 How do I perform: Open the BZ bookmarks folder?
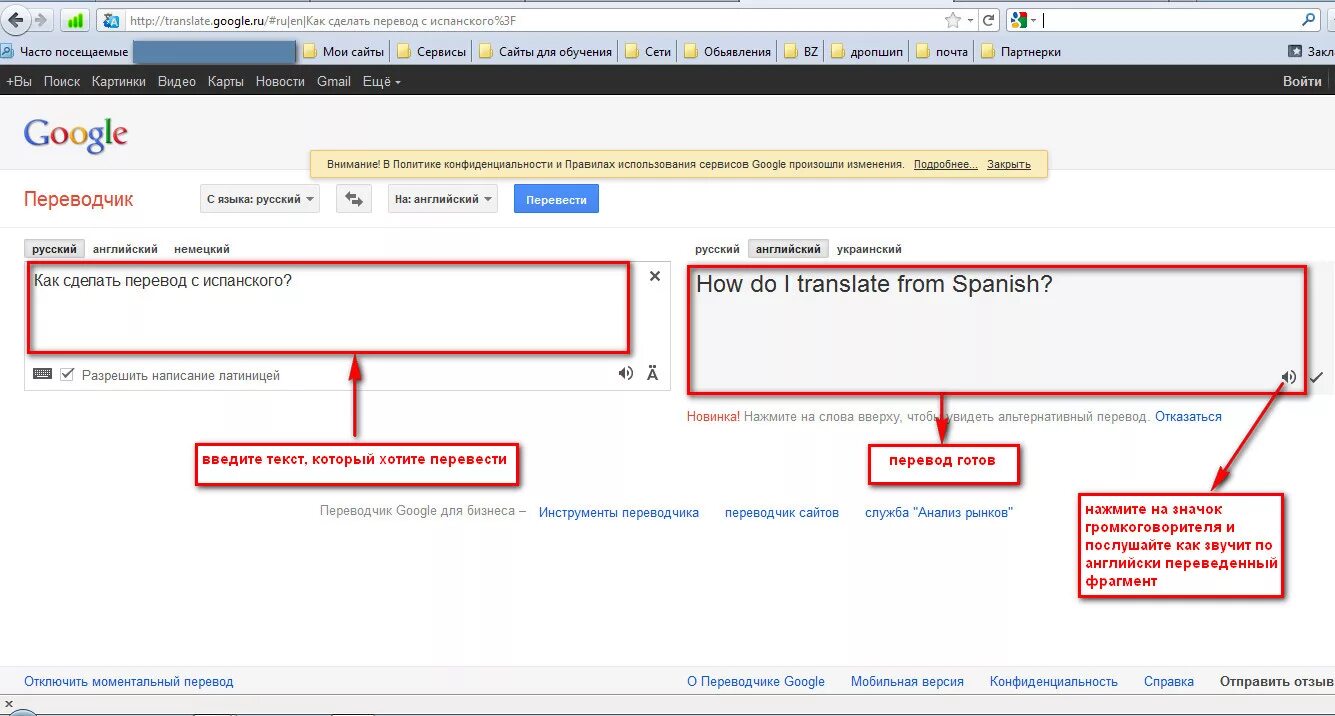click(801, 51)
